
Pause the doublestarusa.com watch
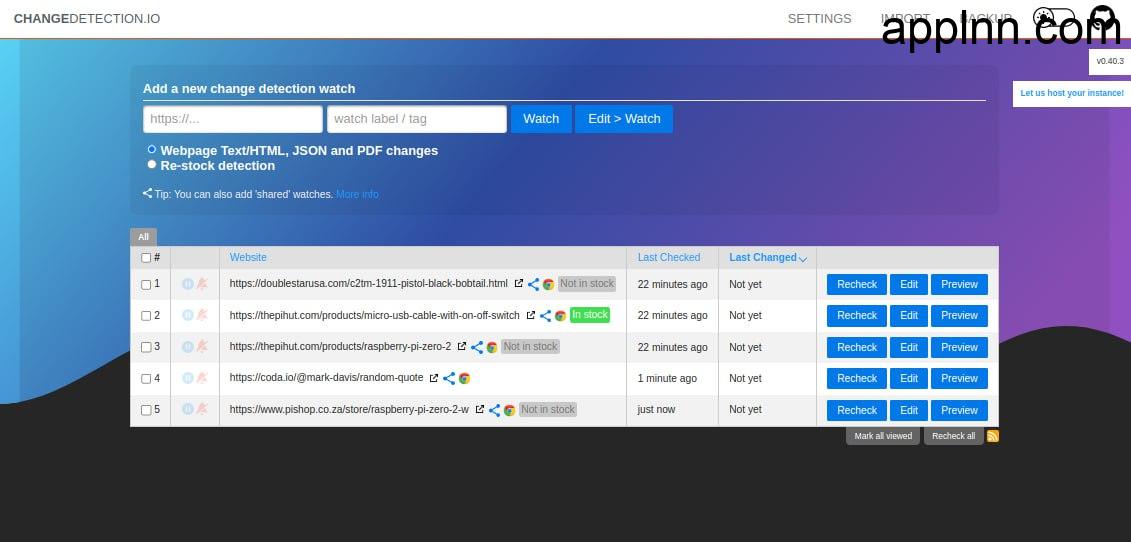(x=188, y=284)
